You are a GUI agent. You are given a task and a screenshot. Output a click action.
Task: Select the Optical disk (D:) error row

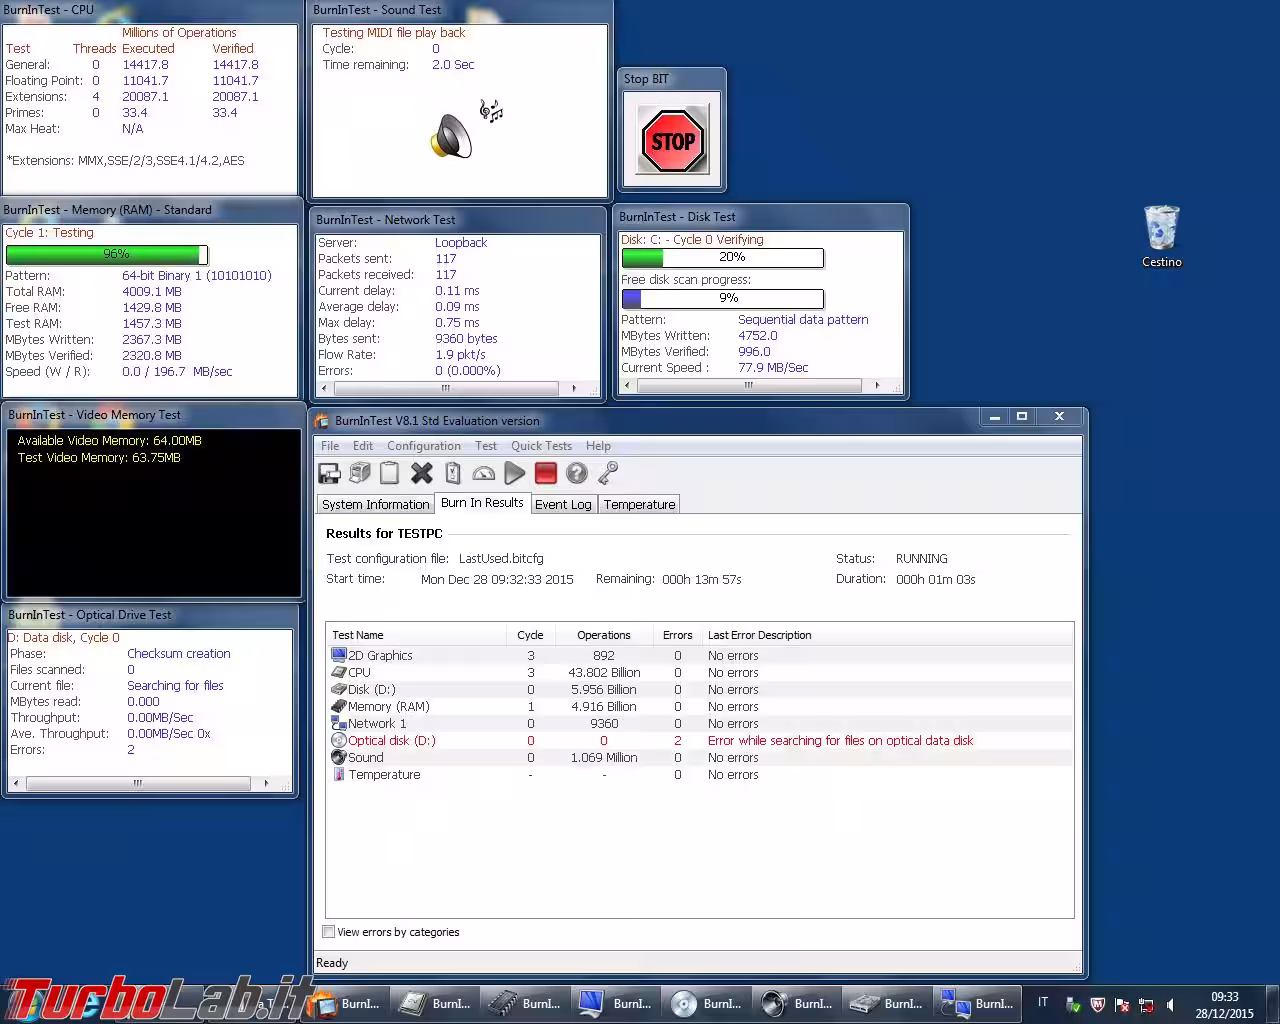pos(391,741)
